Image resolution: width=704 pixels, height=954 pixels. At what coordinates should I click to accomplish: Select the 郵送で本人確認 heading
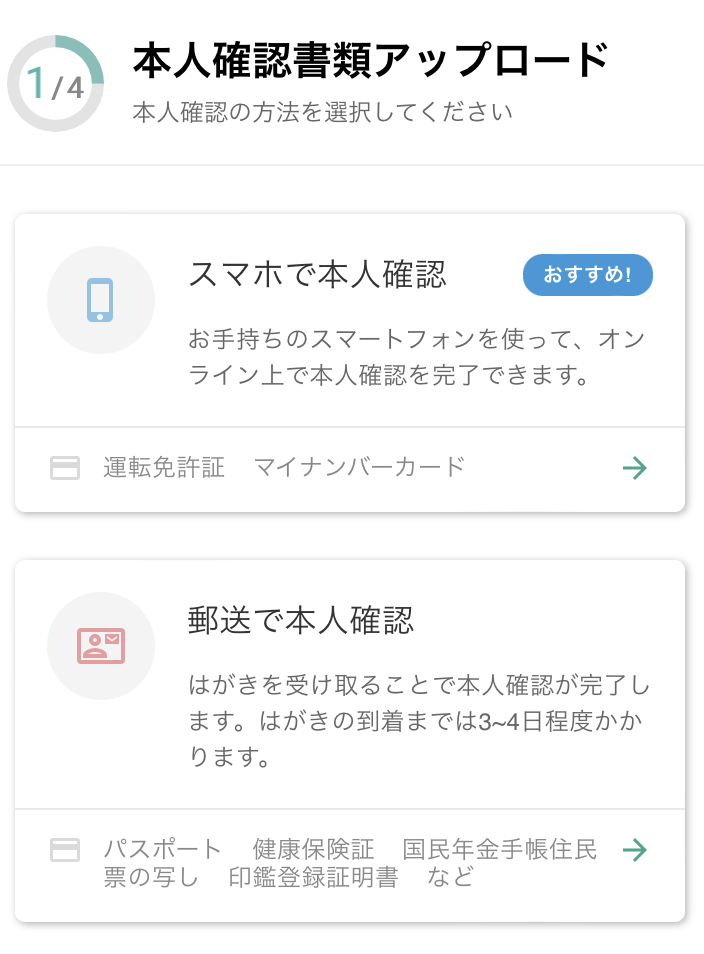point(301,621)
